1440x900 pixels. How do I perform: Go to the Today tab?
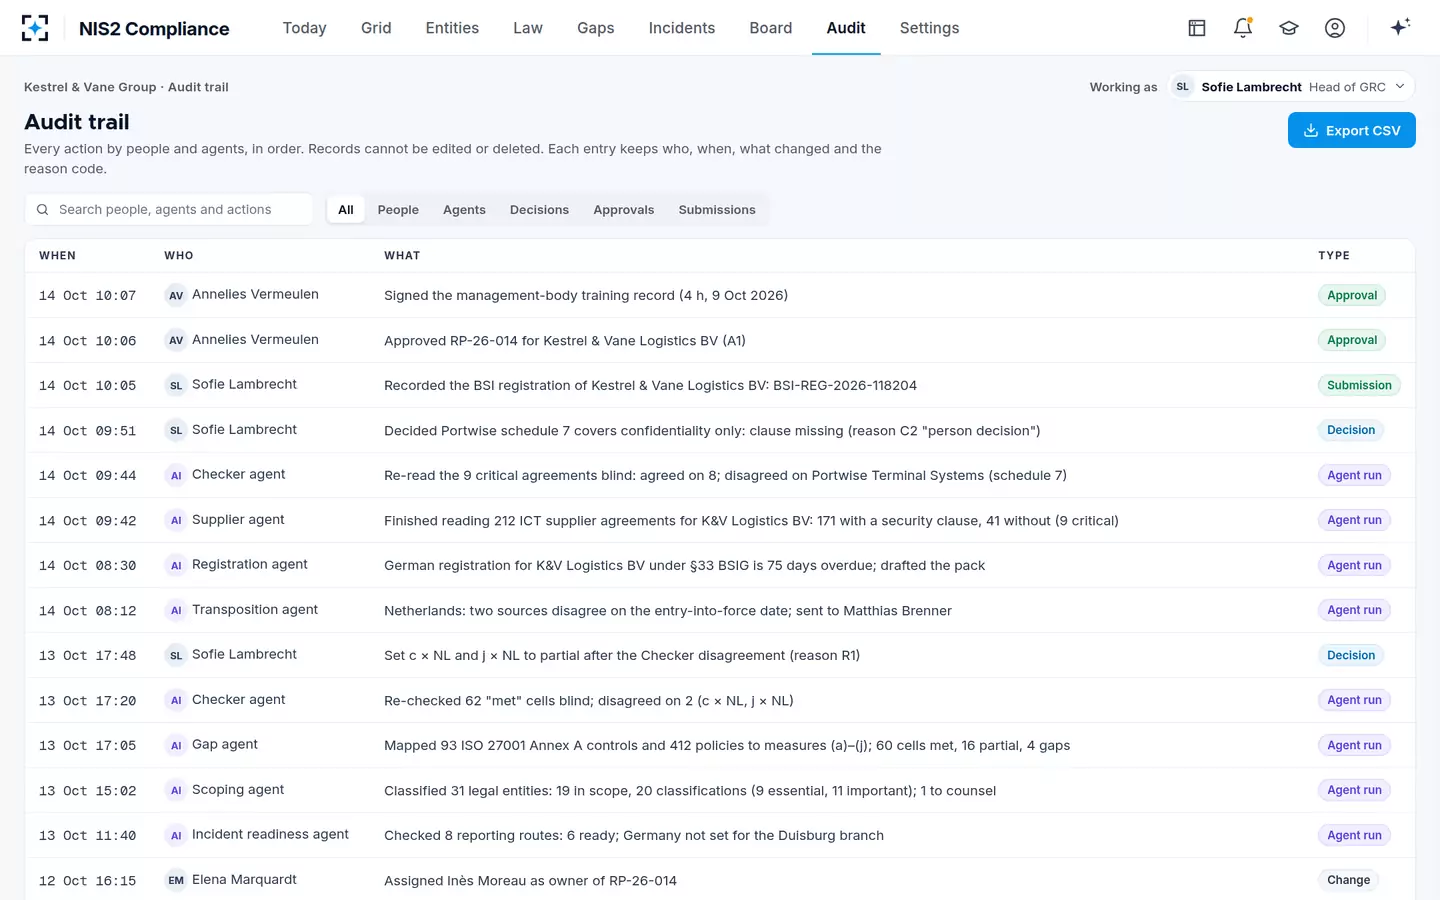[x=304, y=28]
